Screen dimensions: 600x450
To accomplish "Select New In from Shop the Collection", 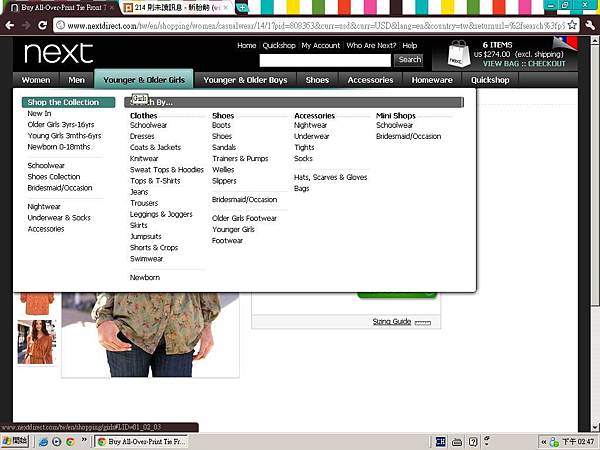I will [39, 113].
